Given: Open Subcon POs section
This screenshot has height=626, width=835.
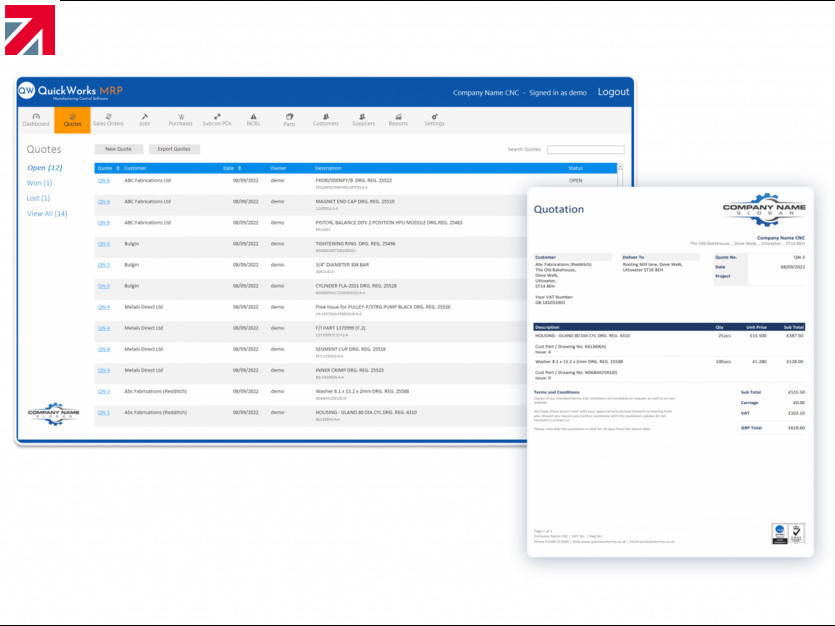Looking at the screenshot, I should (x=217, y=120).
